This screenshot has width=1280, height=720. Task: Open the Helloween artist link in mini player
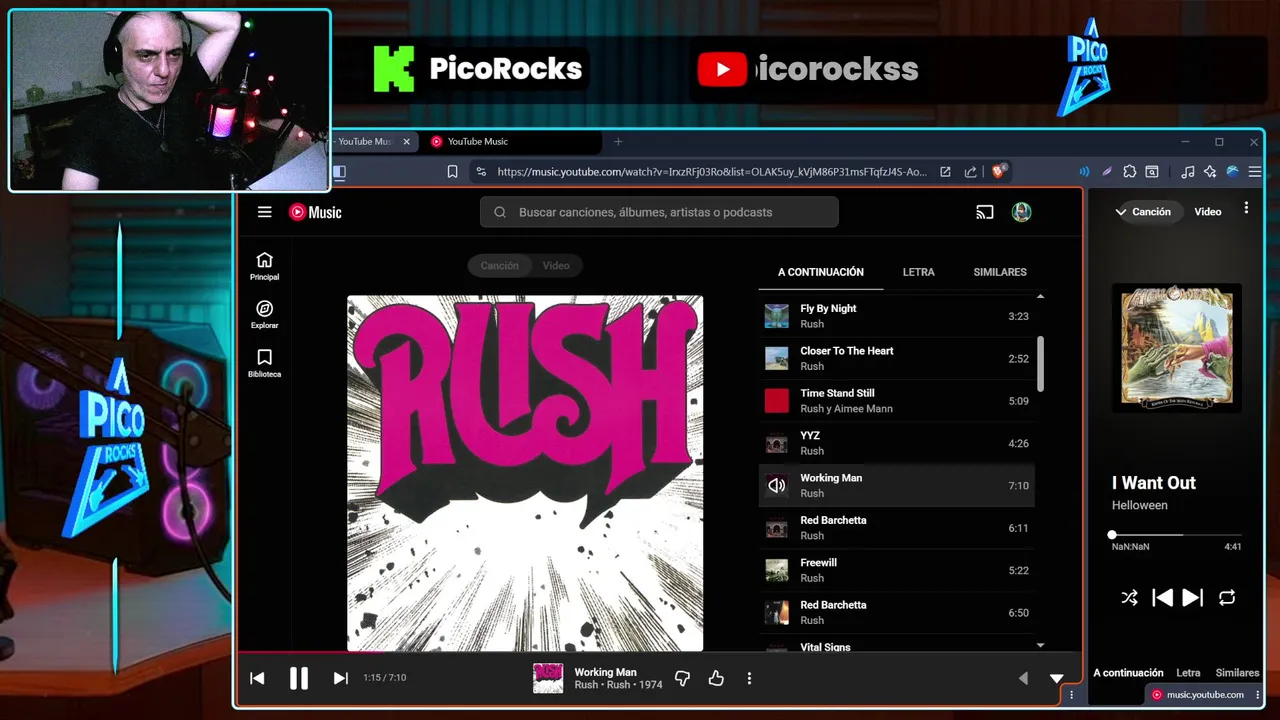(1140, 505)
